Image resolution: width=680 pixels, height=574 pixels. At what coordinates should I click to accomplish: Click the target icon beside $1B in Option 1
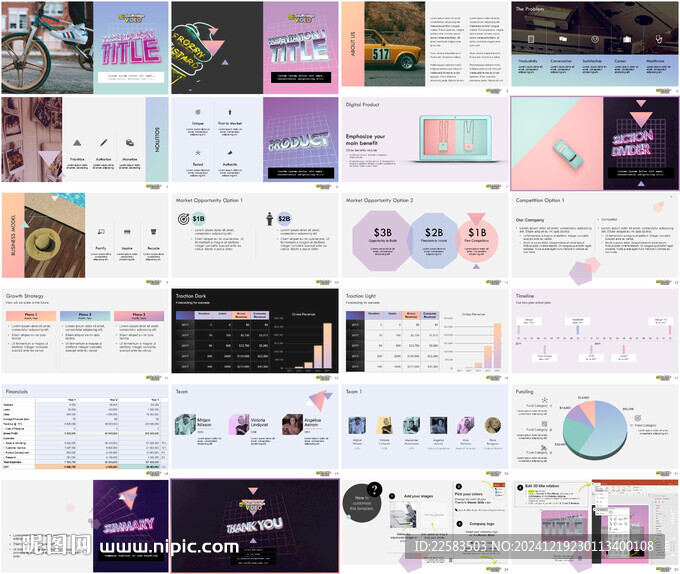coord(183,219)
